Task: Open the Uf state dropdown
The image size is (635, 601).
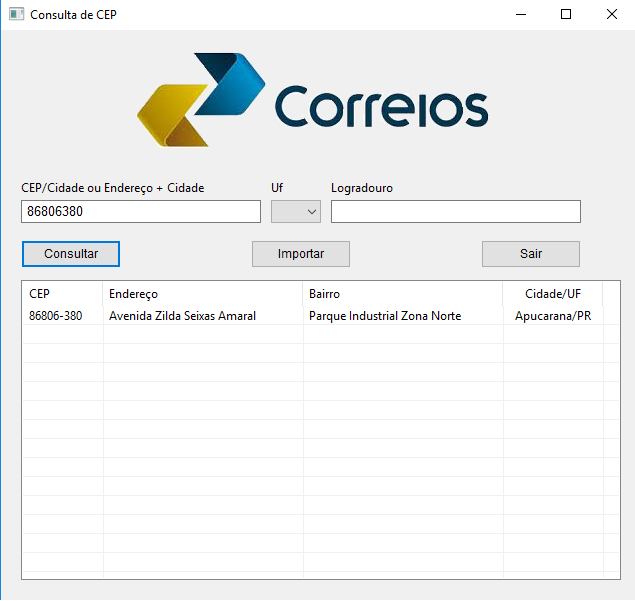Action: point(296,211)
